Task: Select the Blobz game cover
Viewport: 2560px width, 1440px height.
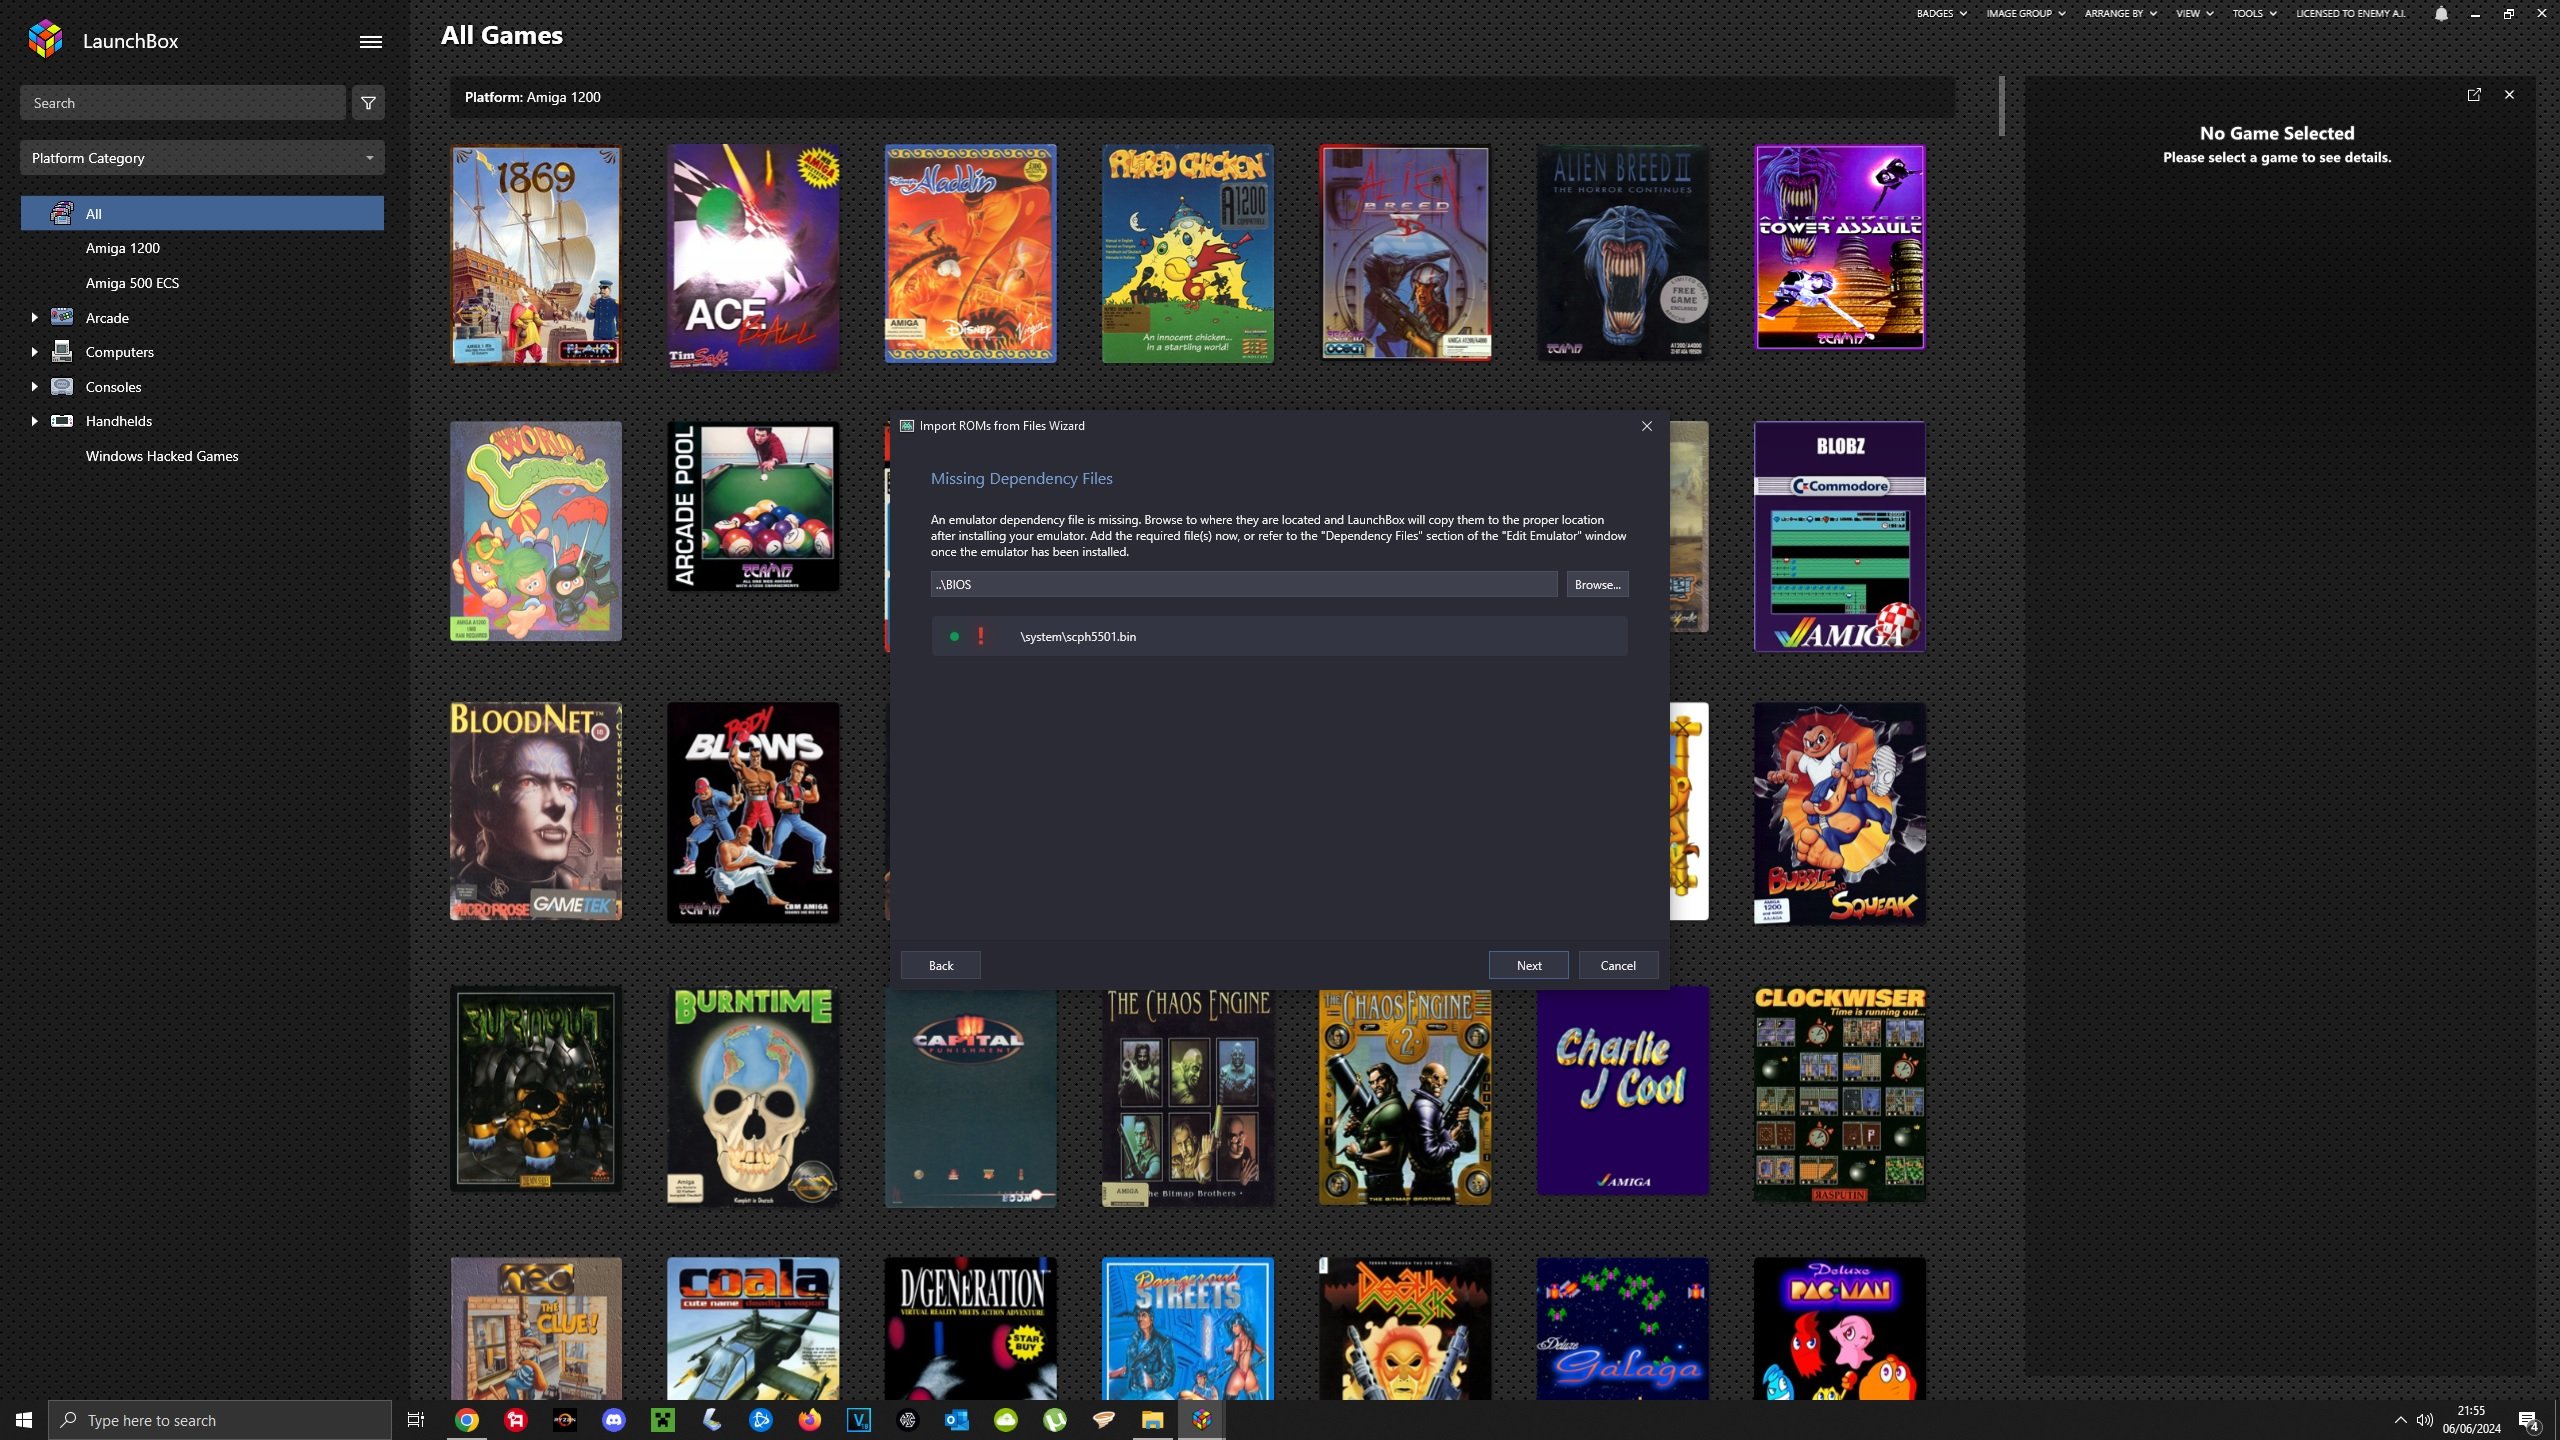Action: pyautogui.click(x=1839, y=536)
